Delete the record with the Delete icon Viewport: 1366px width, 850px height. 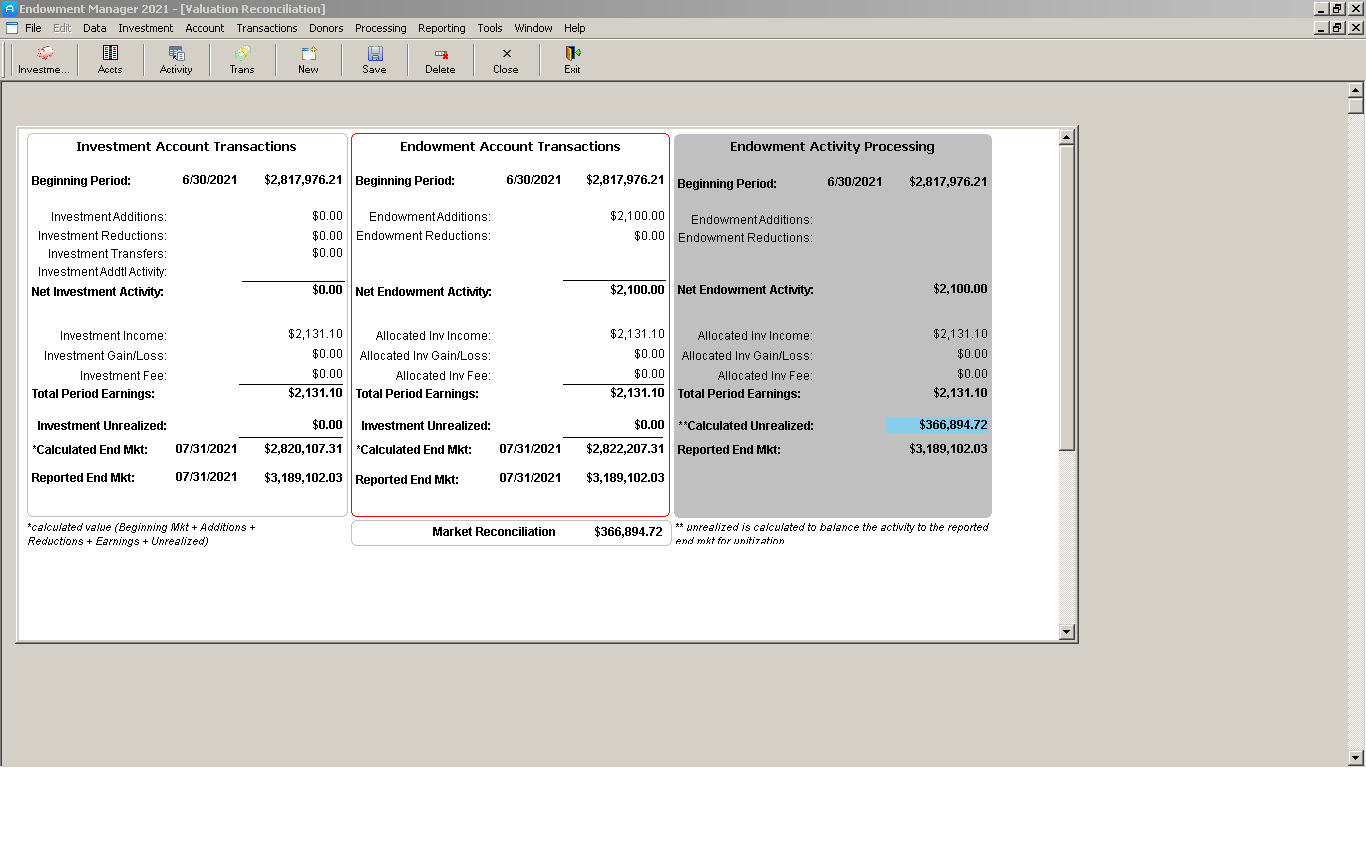click(x=440, y=60)
